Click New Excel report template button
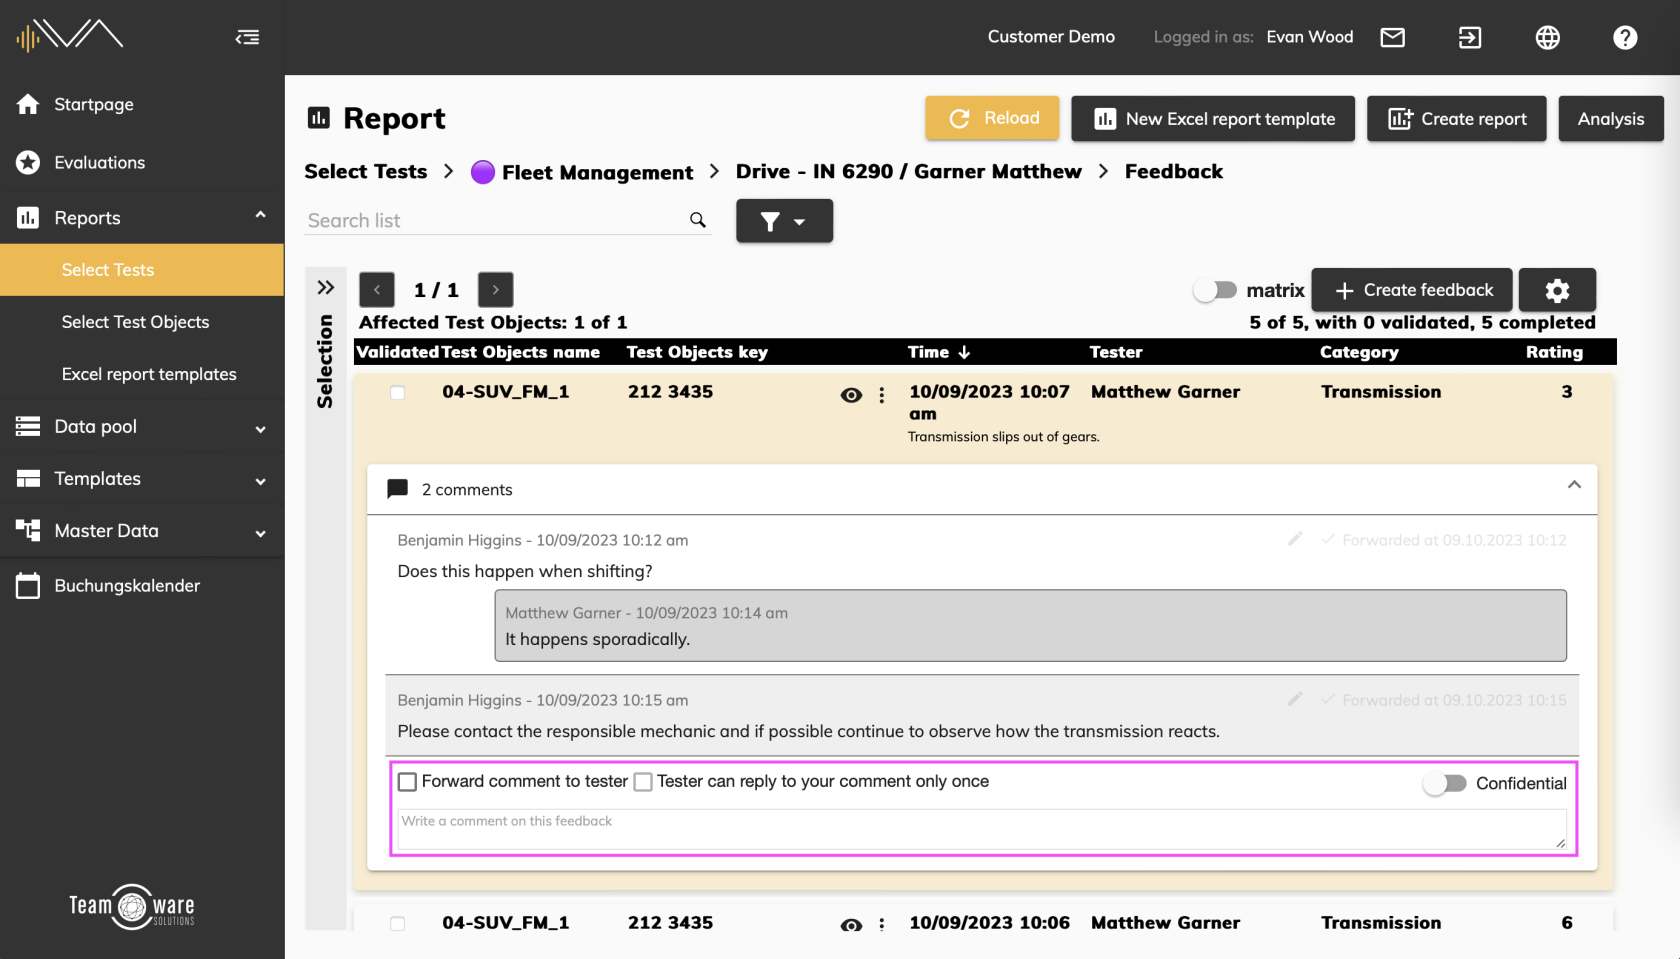The height and width of the screenshot is (959, 1680). (1213, 118)
